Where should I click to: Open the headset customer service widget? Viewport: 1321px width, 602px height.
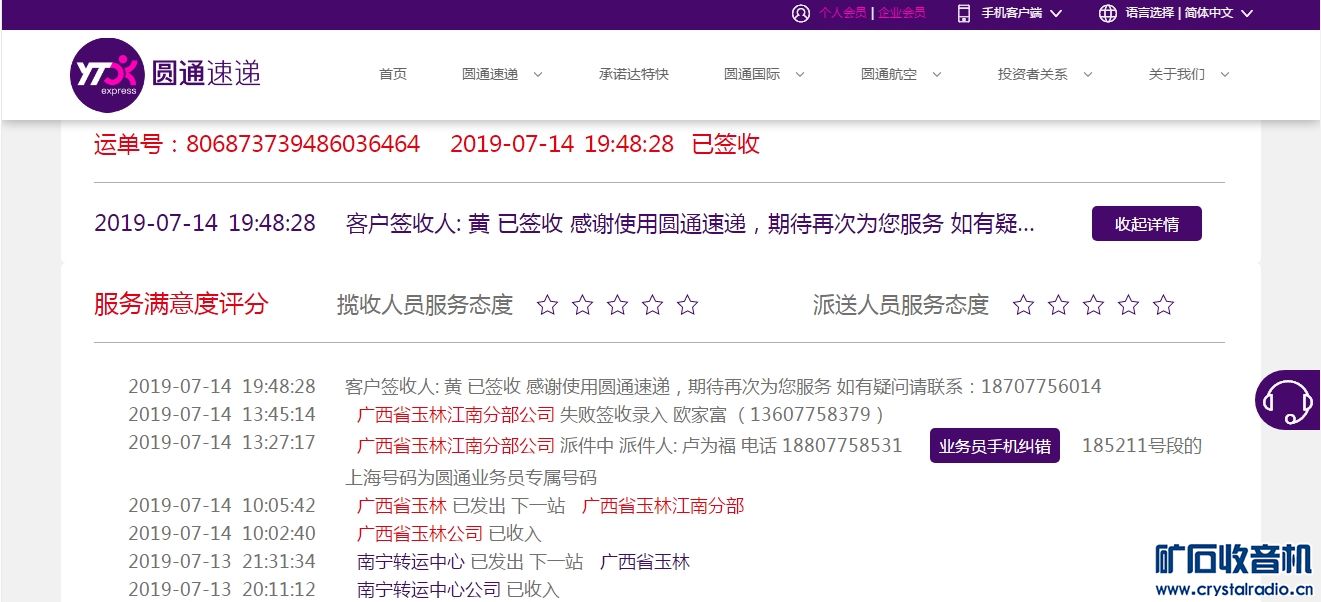pyautogui.click(x=1287, y=400)
